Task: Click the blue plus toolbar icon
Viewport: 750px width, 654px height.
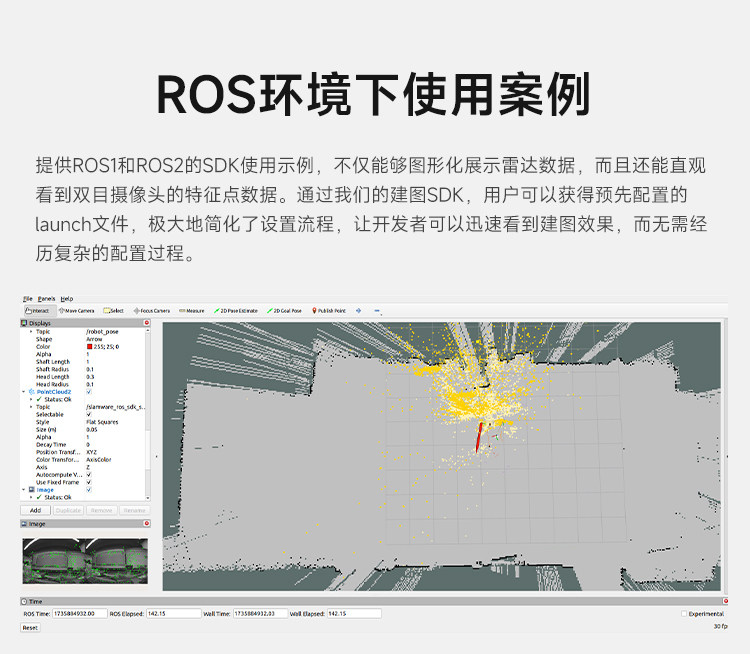Action: (x=359, y=311)
